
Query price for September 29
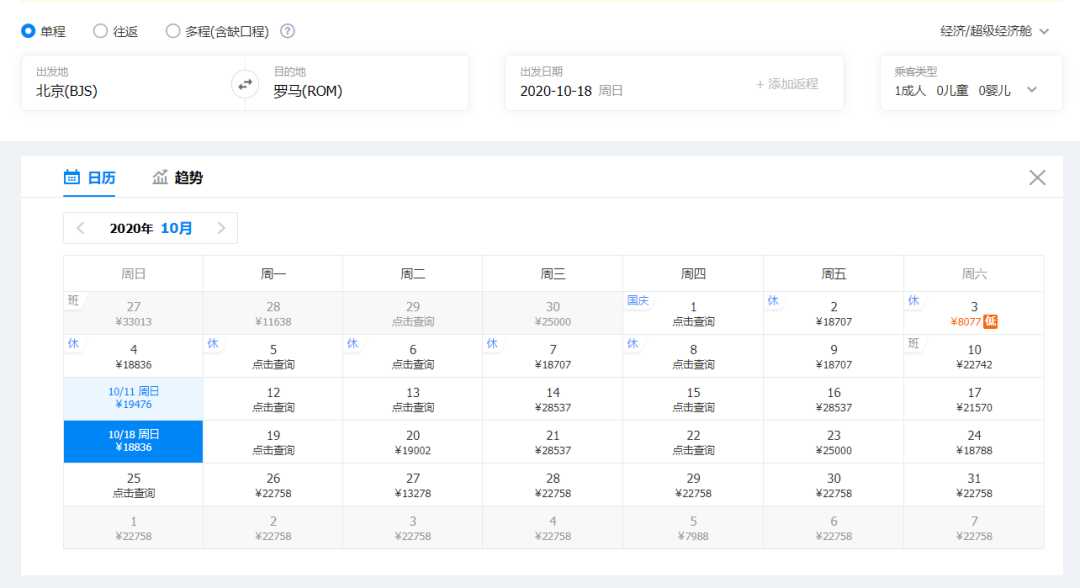[x=413, y=313]
